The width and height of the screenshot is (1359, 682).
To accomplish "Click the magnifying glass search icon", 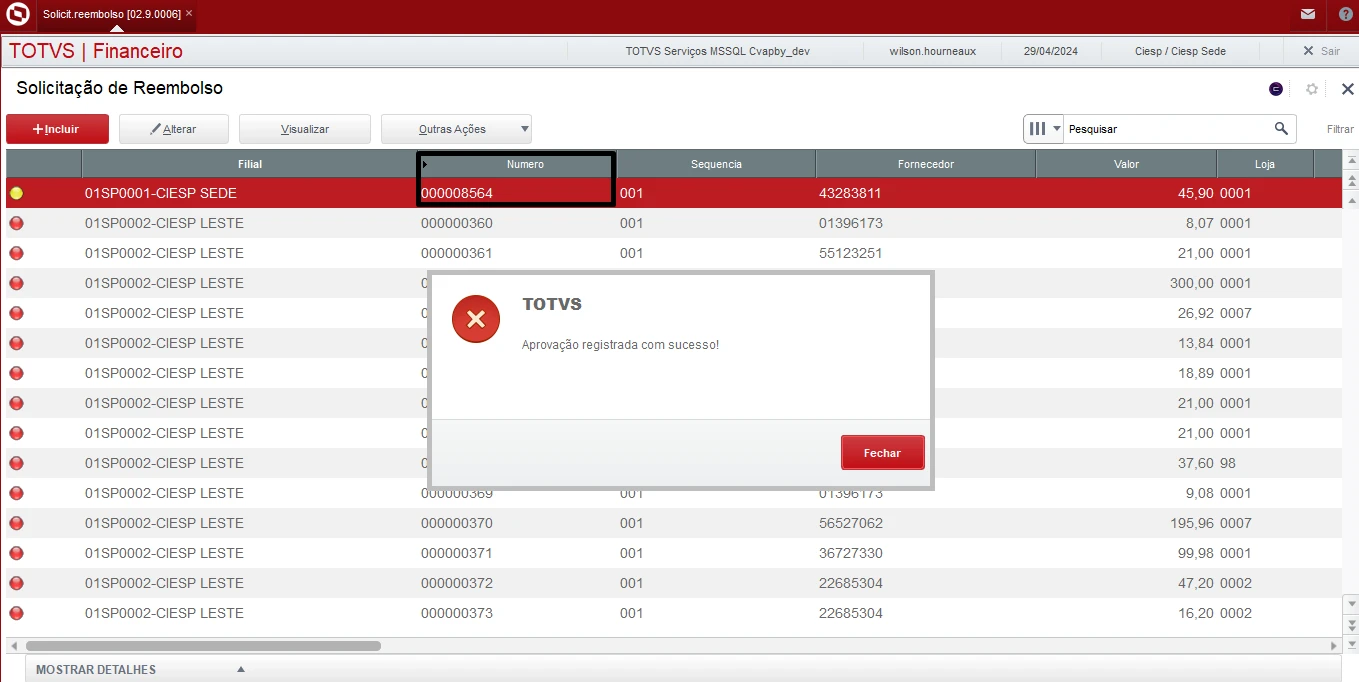I will tap(1281, 129).
